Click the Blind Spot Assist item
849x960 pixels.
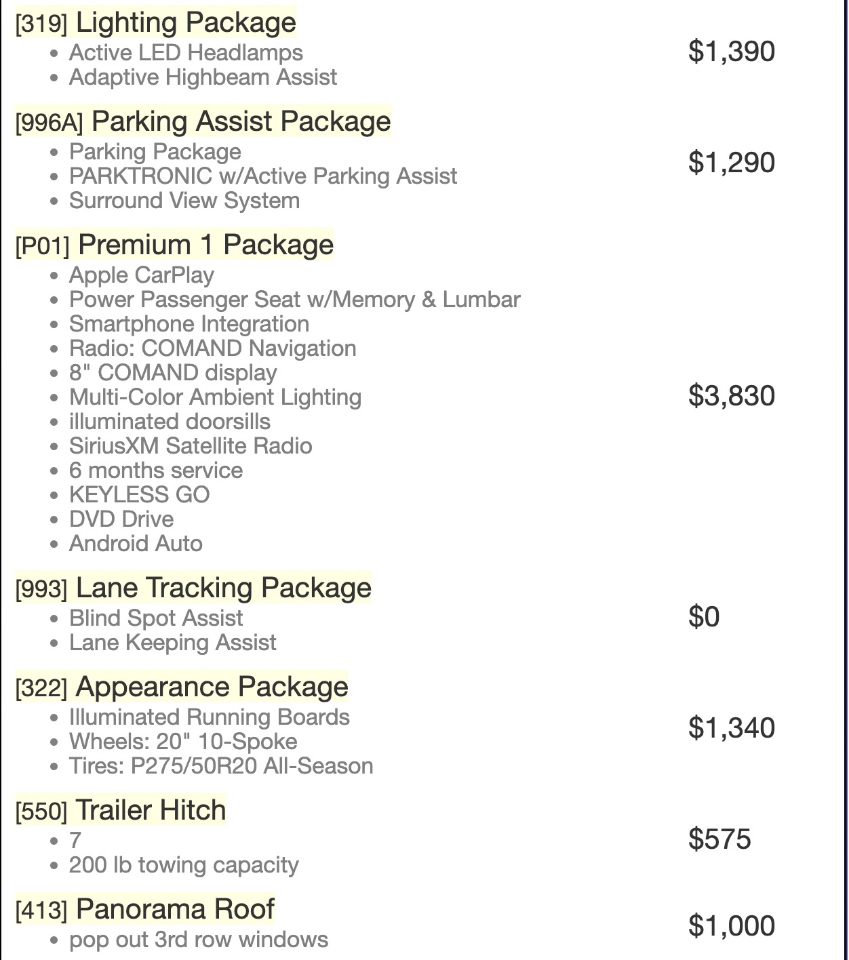(x=156, y=618)
